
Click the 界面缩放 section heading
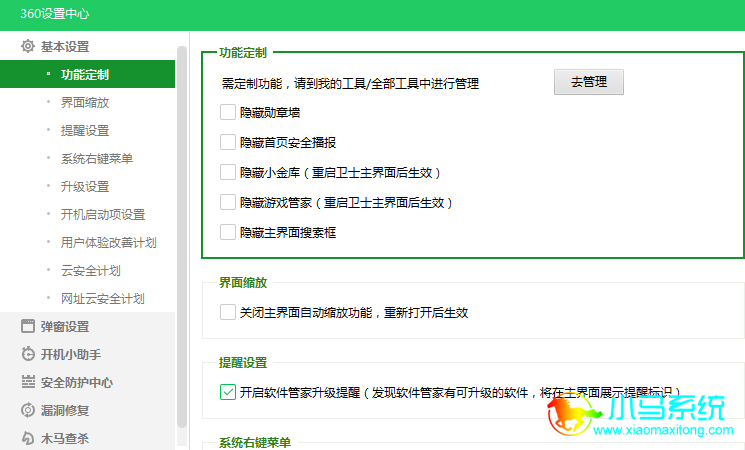[x=243, y=283]
